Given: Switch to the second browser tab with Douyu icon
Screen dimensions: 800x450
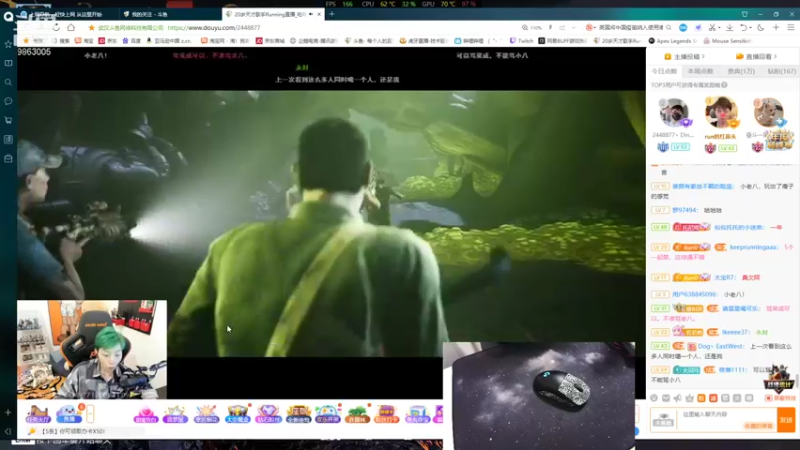Looking at the screenshot, I should (168, 14).
